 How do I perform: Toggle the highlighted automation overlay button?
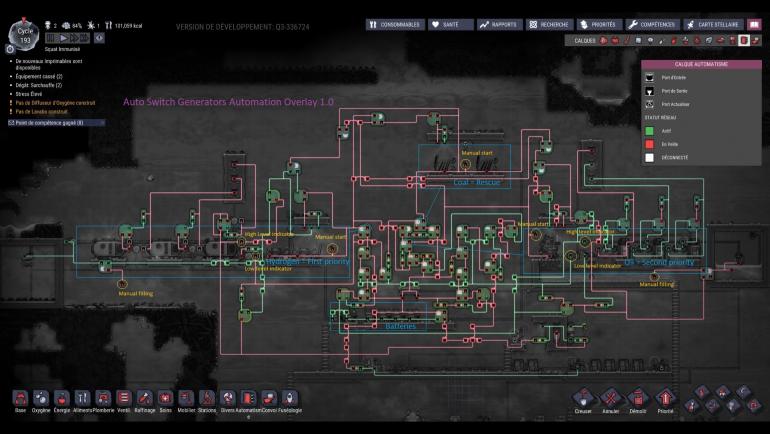pyautogui.click(x=744, y=40)
